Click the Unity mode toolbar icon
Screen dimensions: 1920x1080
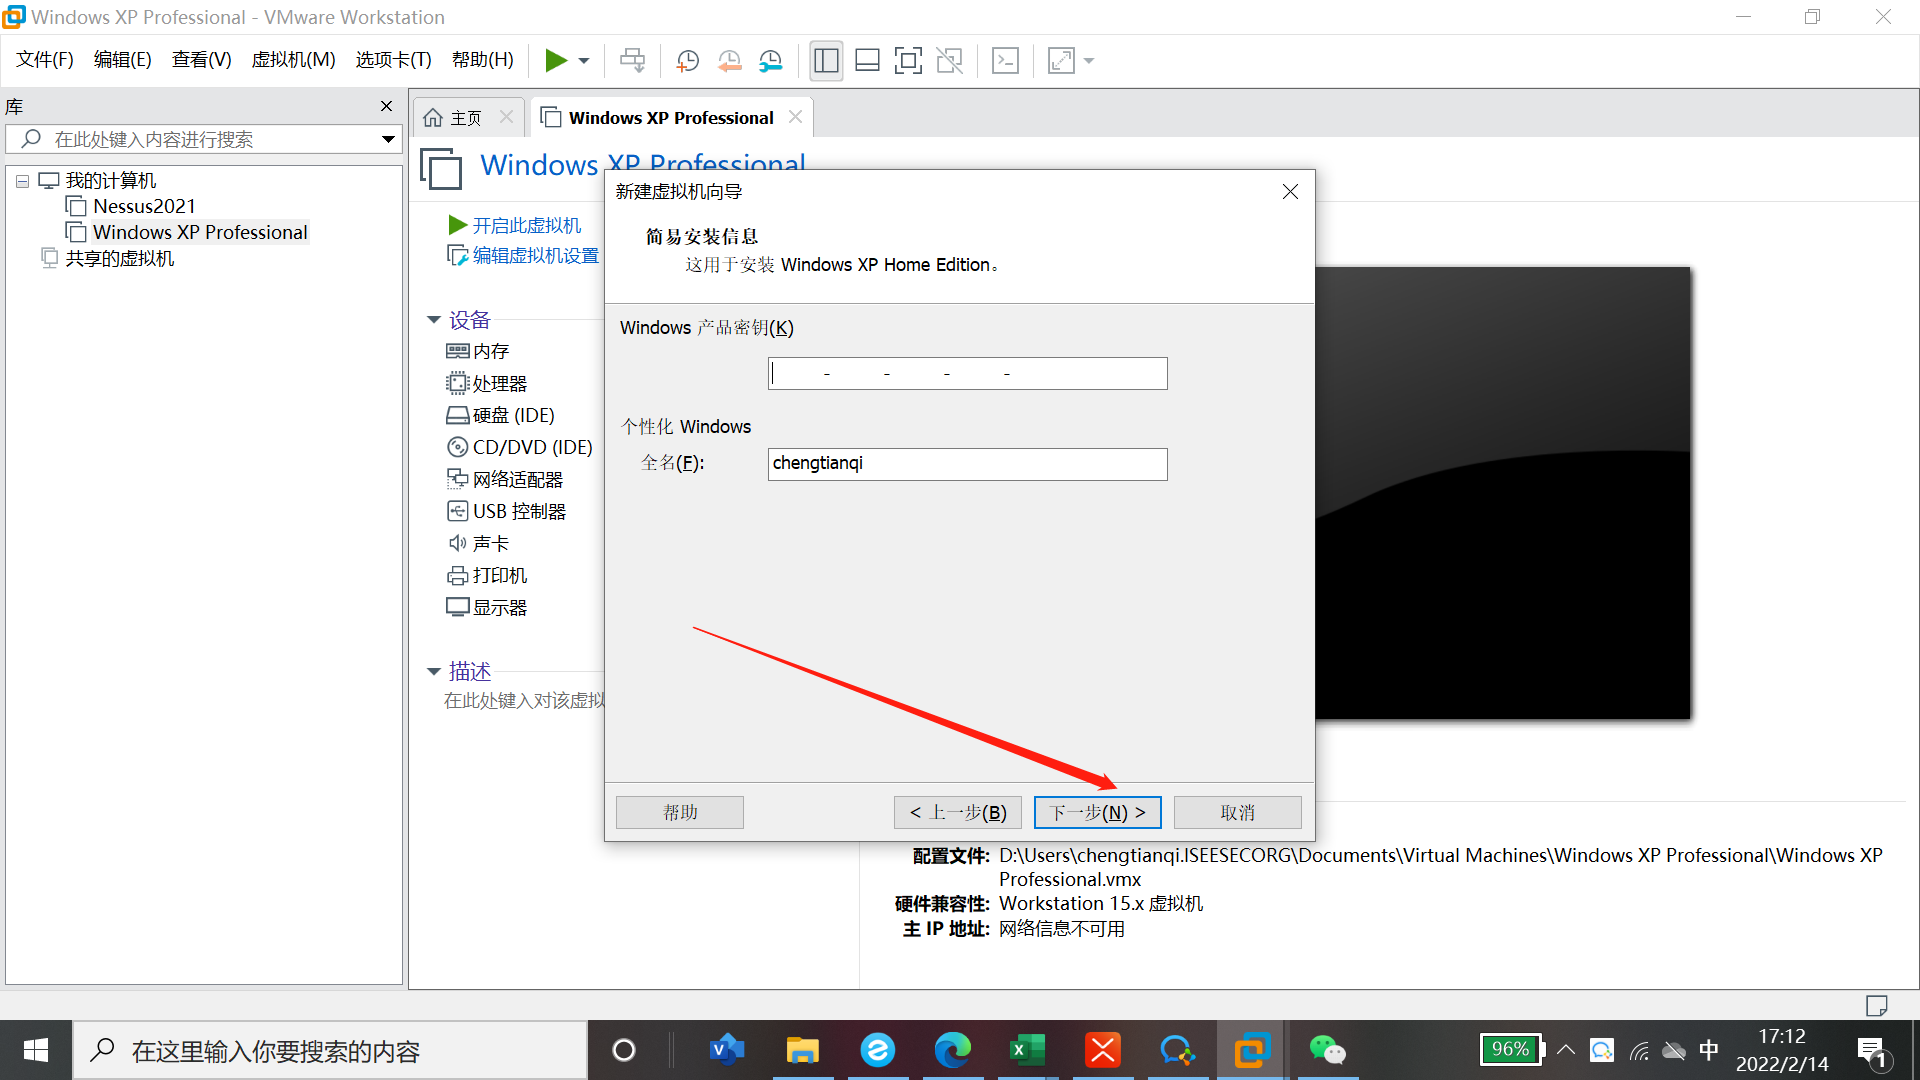pos(949,61)
